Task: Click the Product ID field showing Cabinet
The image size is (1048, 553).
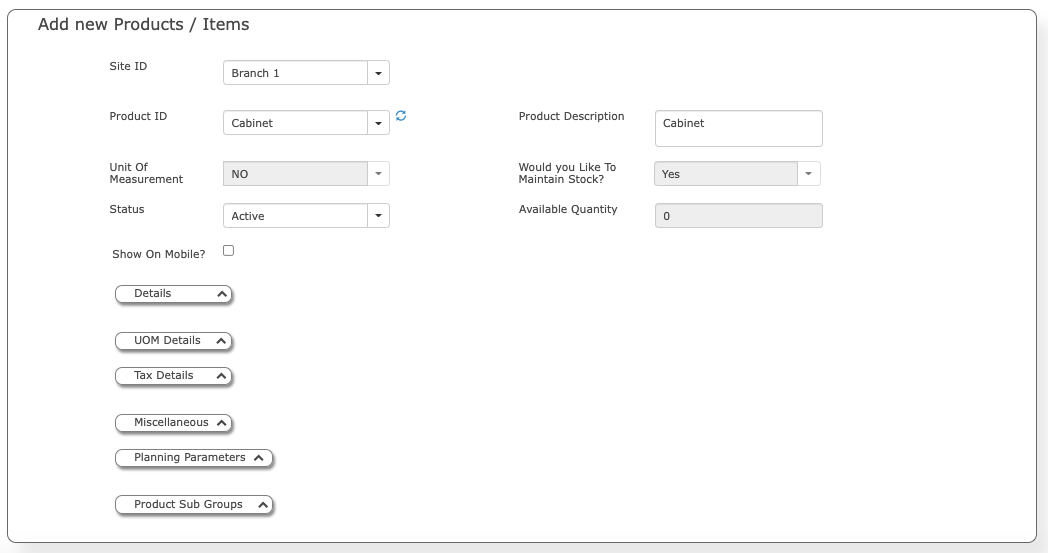Action: [295, 123]
